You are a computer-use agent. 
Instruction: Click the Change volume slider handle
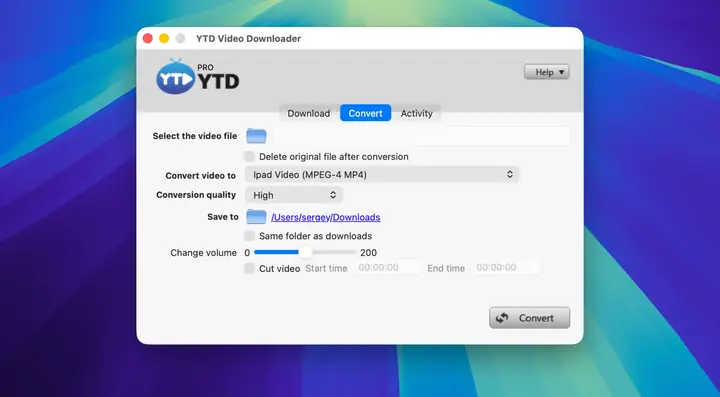[304, 252]
